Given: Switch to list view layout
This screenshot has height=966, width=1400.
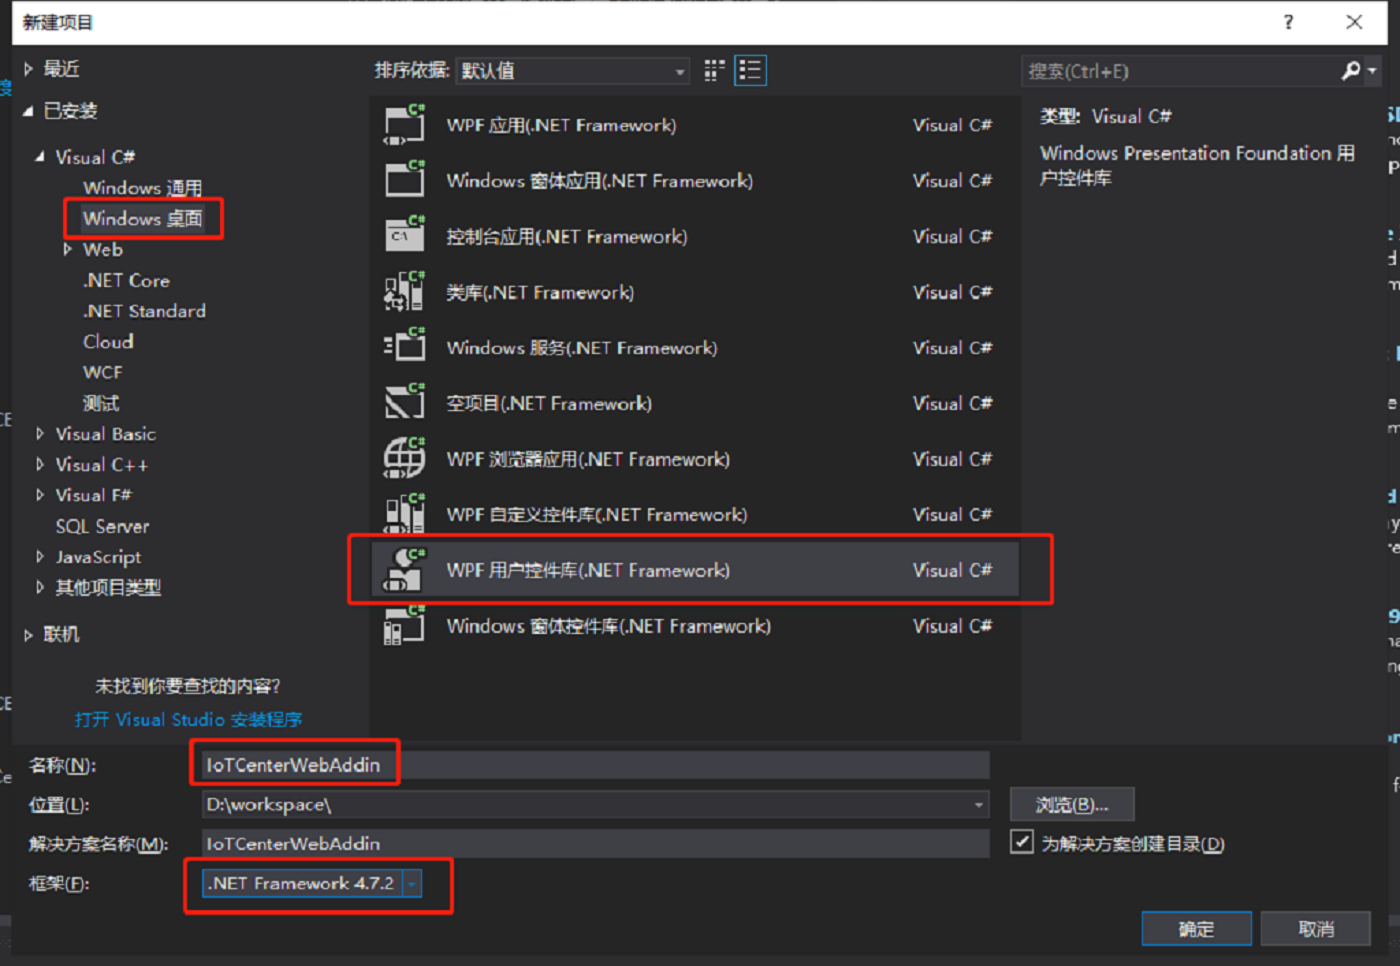Looking at the screenshot, I should tap(750, 70).
